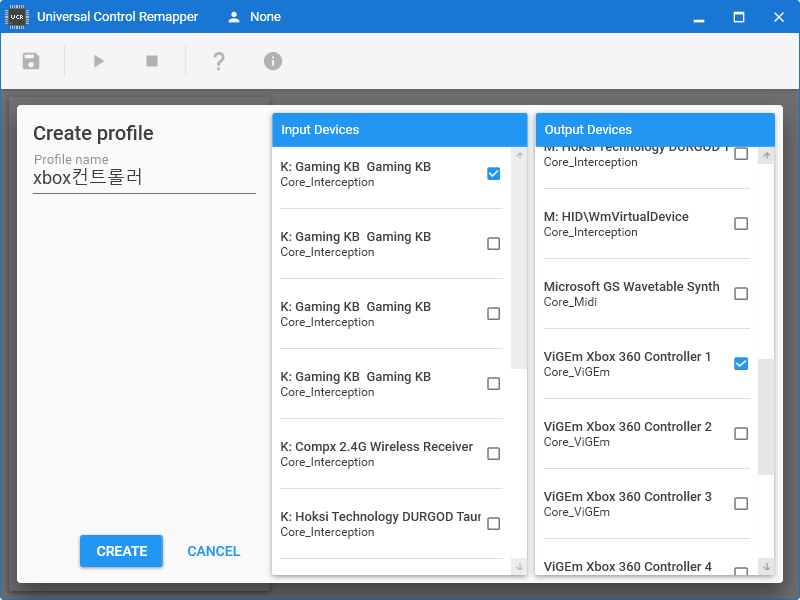The height and width of the screenshot is (600, 800).
Task: Click the "ViGEm Xbox 360 Controller 4" label
Action: click(x=628, y=566)
